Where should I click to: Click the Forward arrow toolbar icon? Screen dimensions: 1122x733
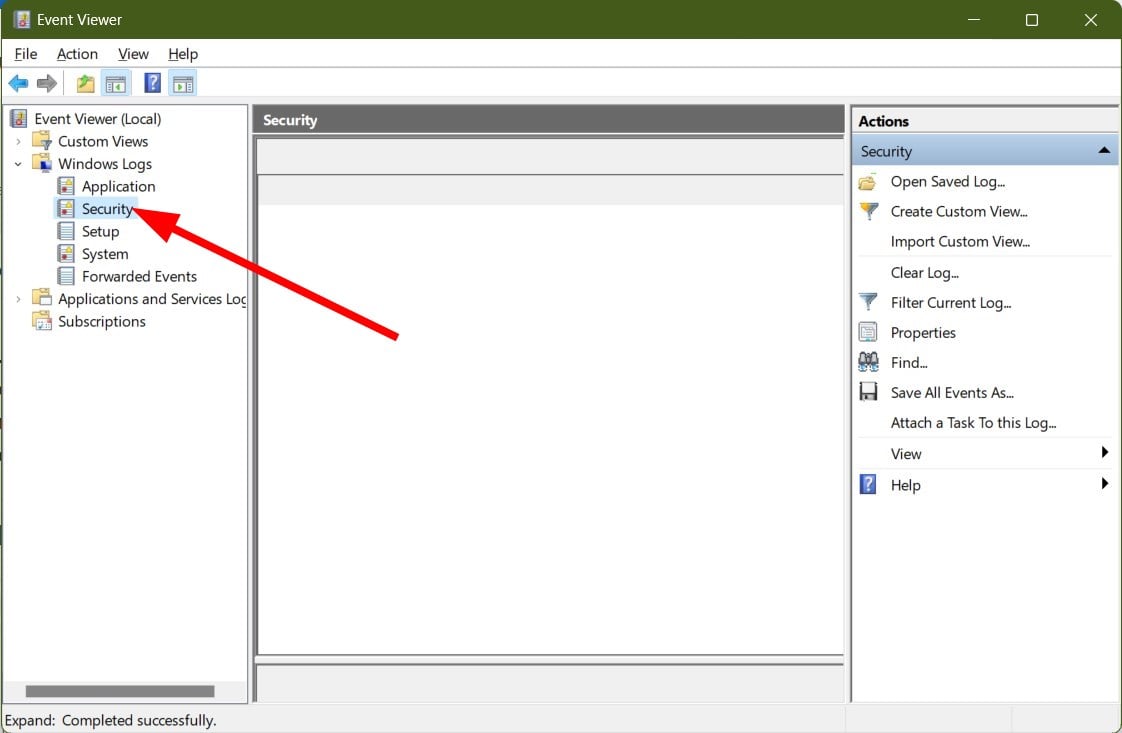point(47,84)
